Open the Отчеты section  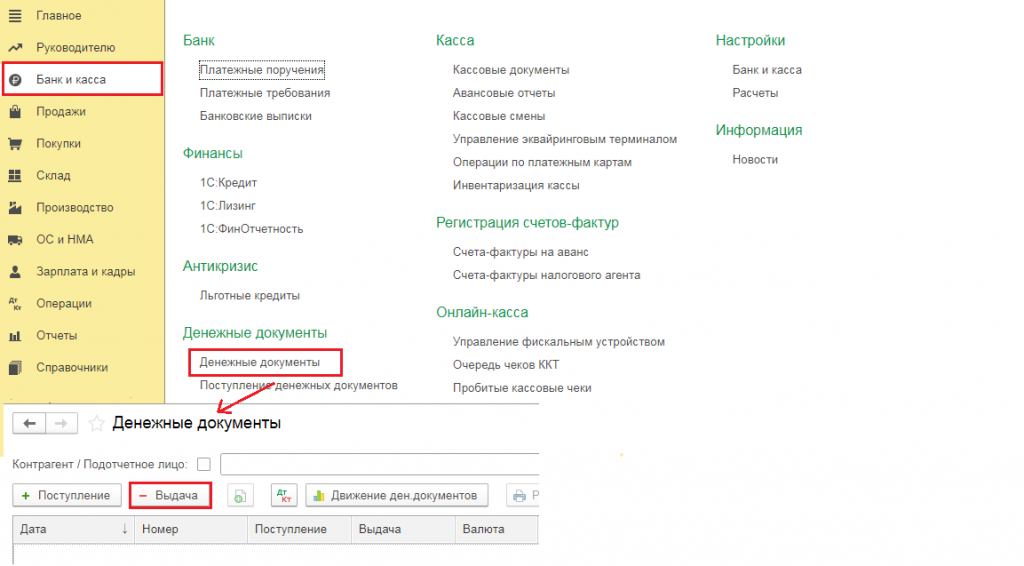(x=56, y=336)
